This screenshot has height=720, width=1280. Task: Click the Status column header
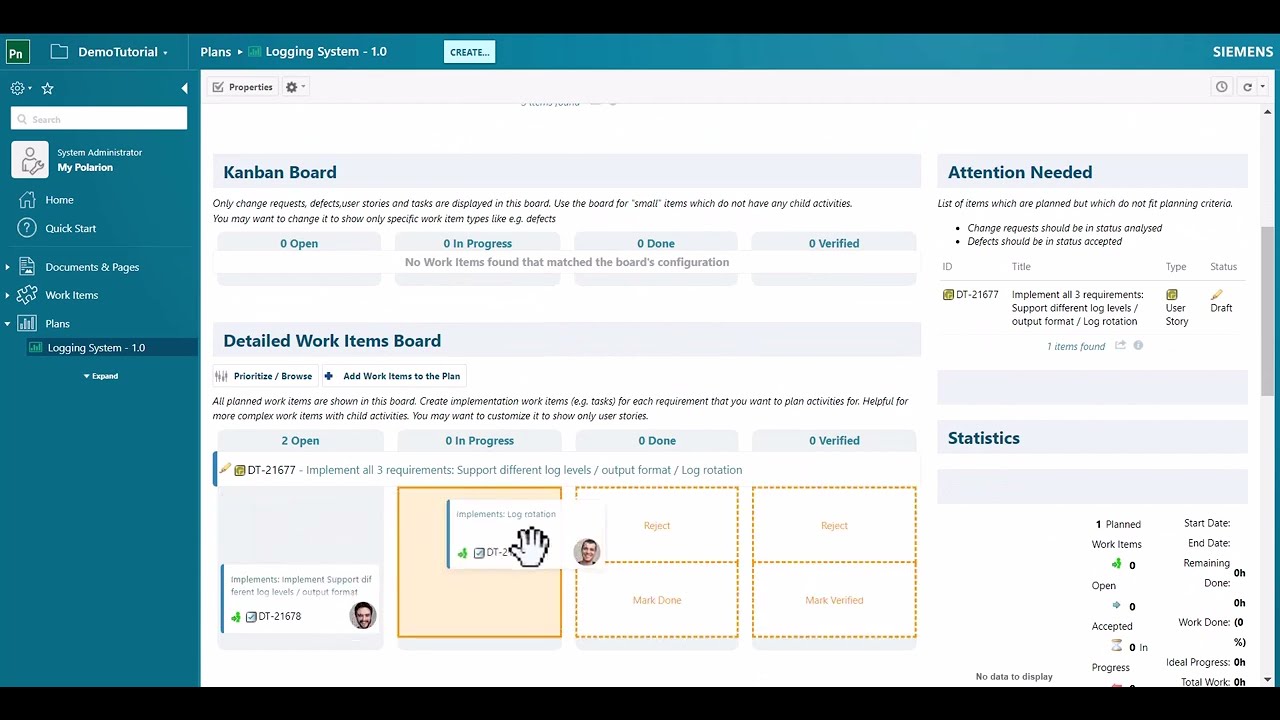pos(1223,267)
